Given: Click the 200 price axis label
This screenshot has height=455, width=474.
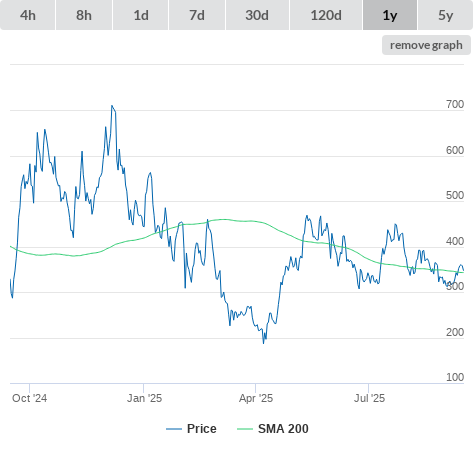Looking at the screenshot, I should (455, 332).
